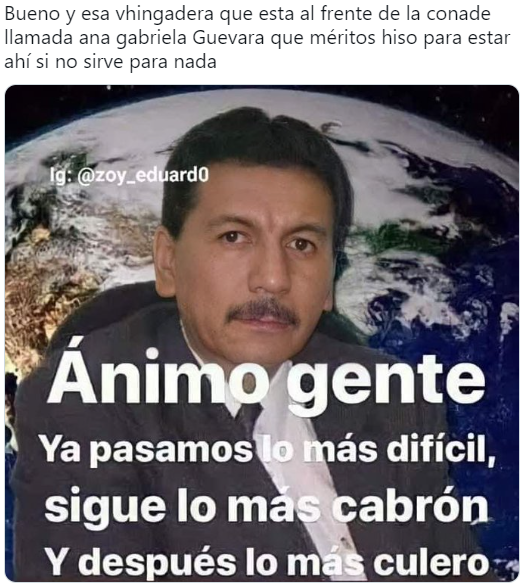Viewport: 525px width, 587px height.
Task: Open the attached meme image
Action: pos(262,333)
